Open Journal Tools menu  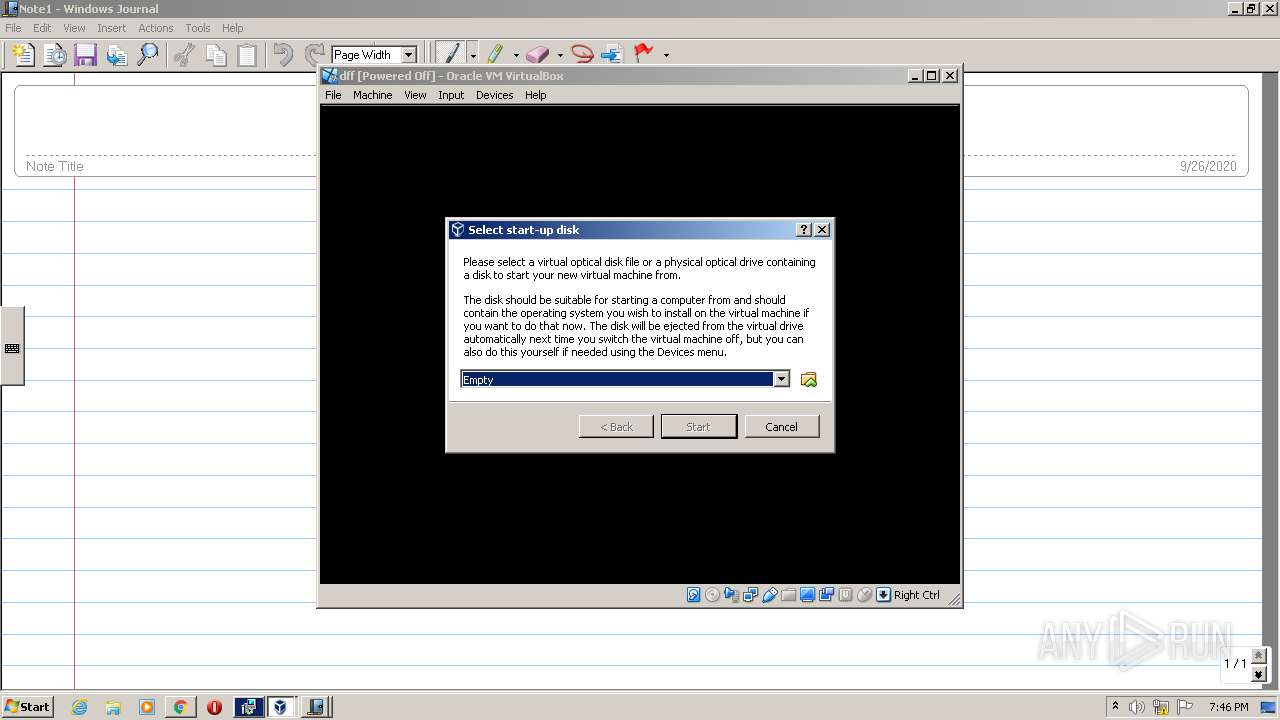[x=198, y=28]
